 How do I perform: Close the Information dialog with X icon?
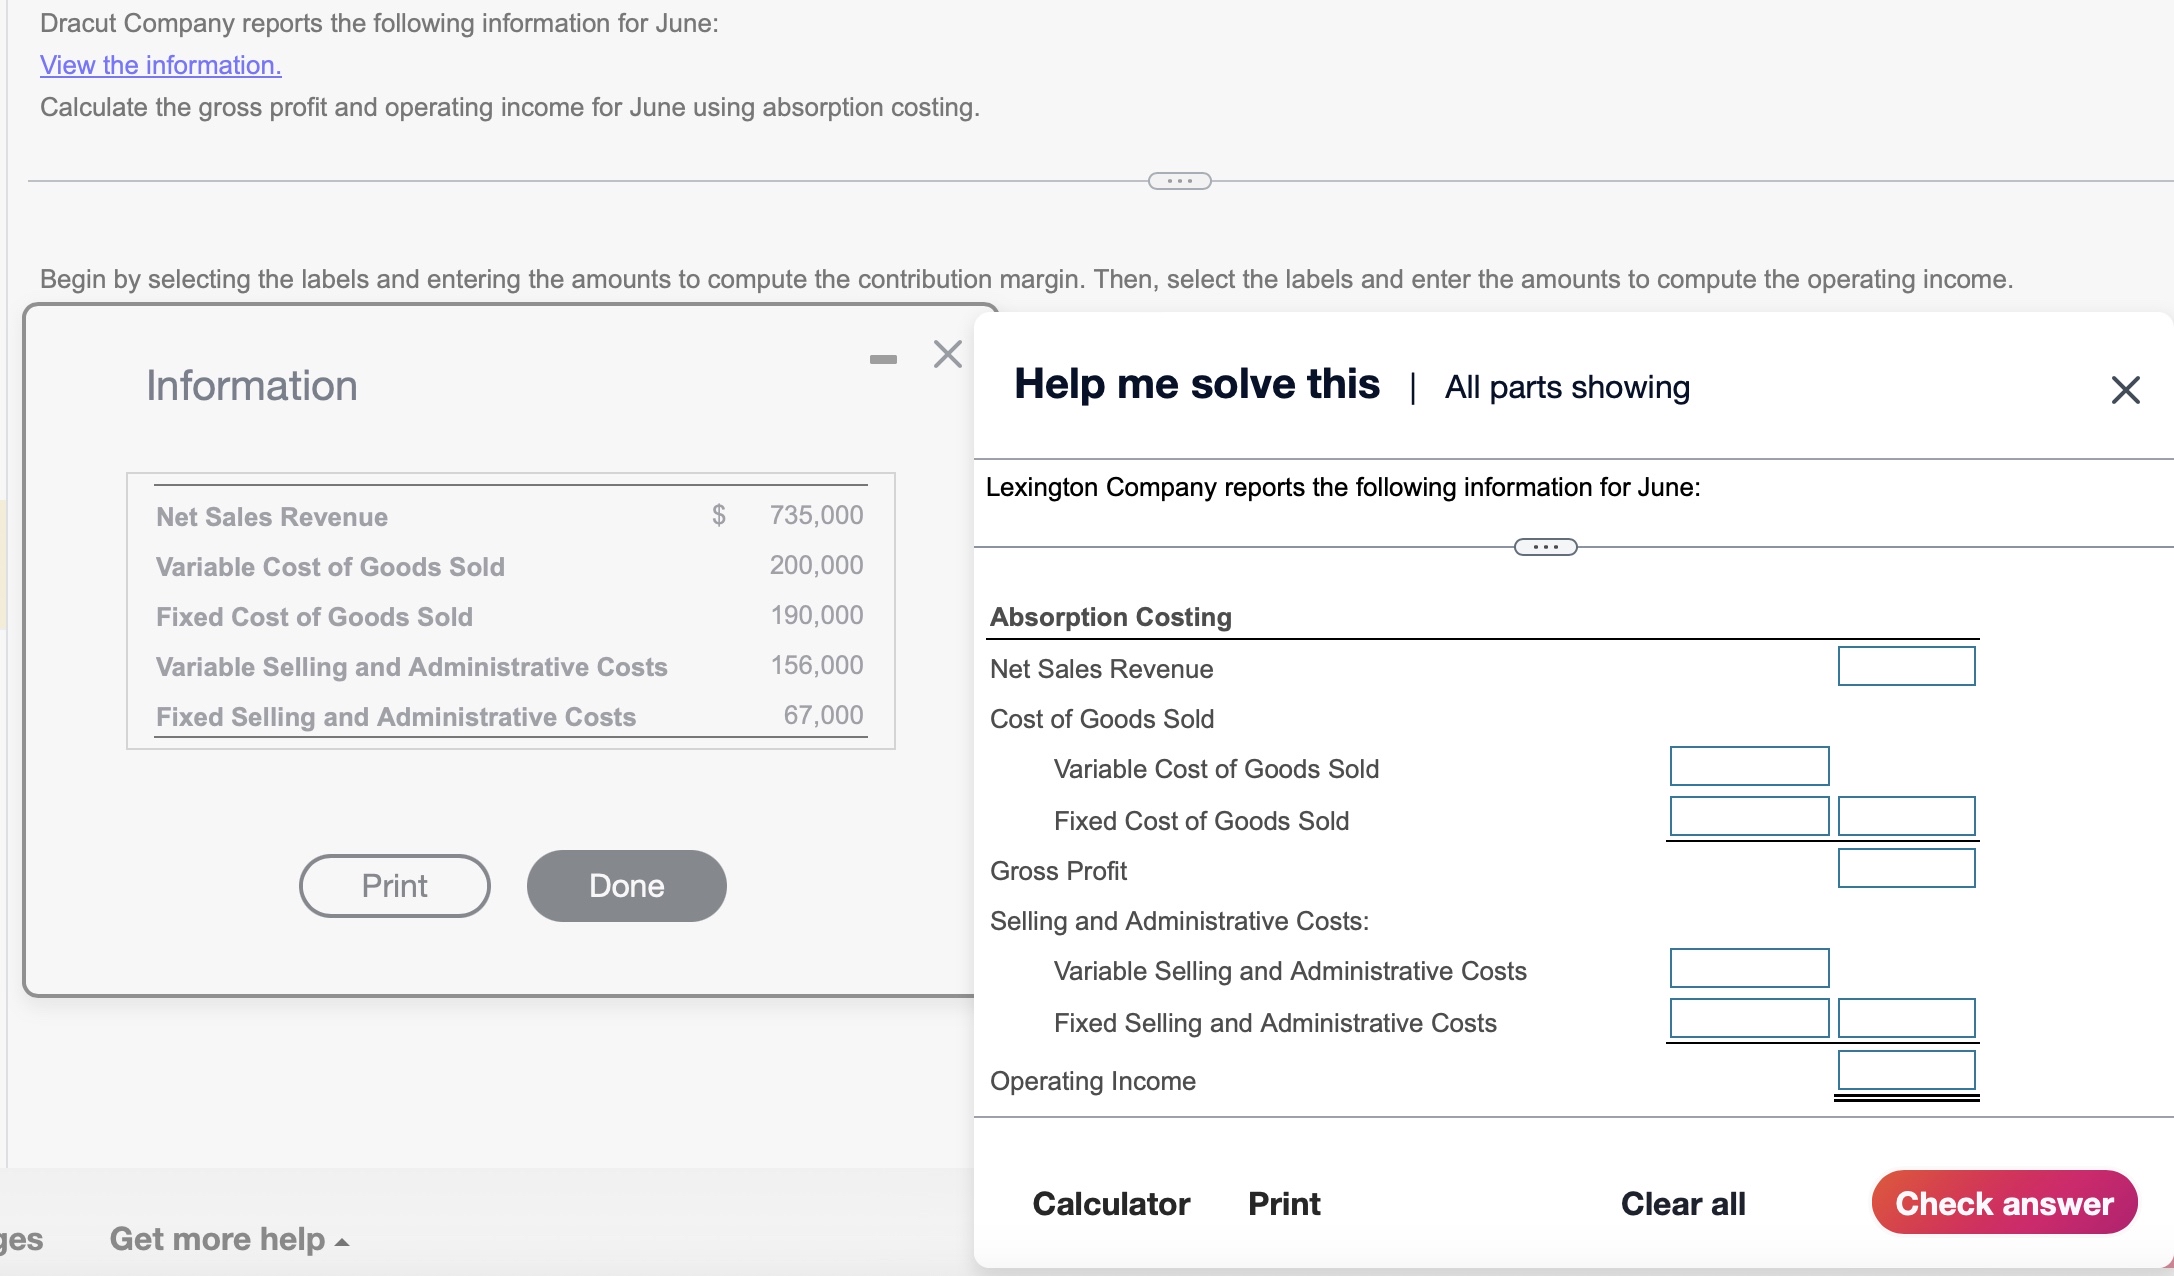tap(947, 354)
